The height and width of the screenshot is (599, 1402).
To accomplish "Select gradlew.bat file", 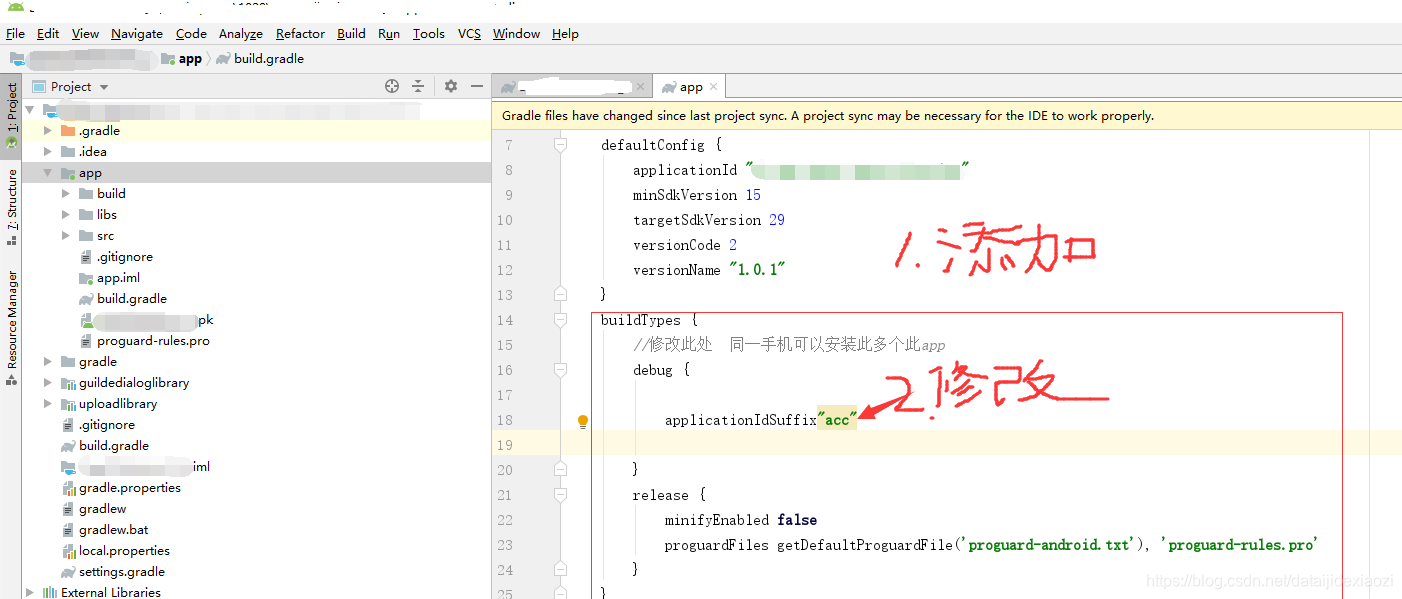I will (x=114, y=530).
